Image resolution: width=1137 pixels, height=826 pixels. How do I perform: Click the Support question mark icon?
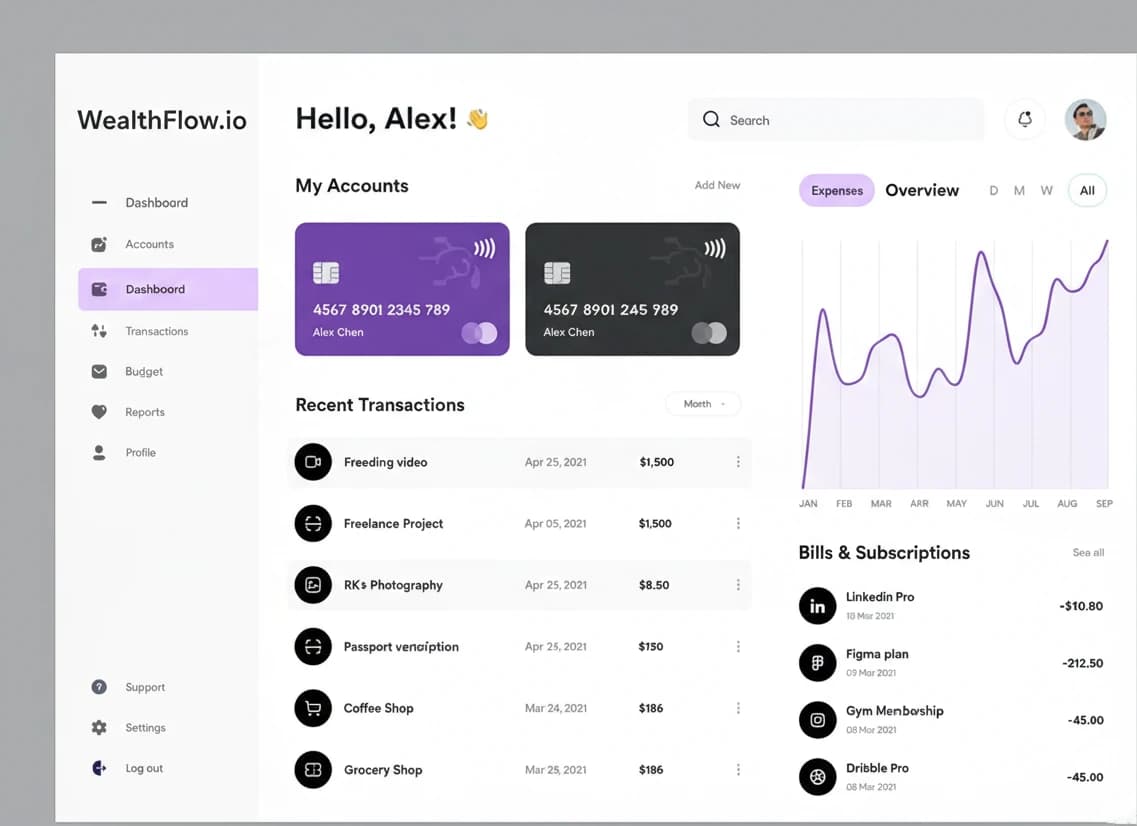pos(99,687)
